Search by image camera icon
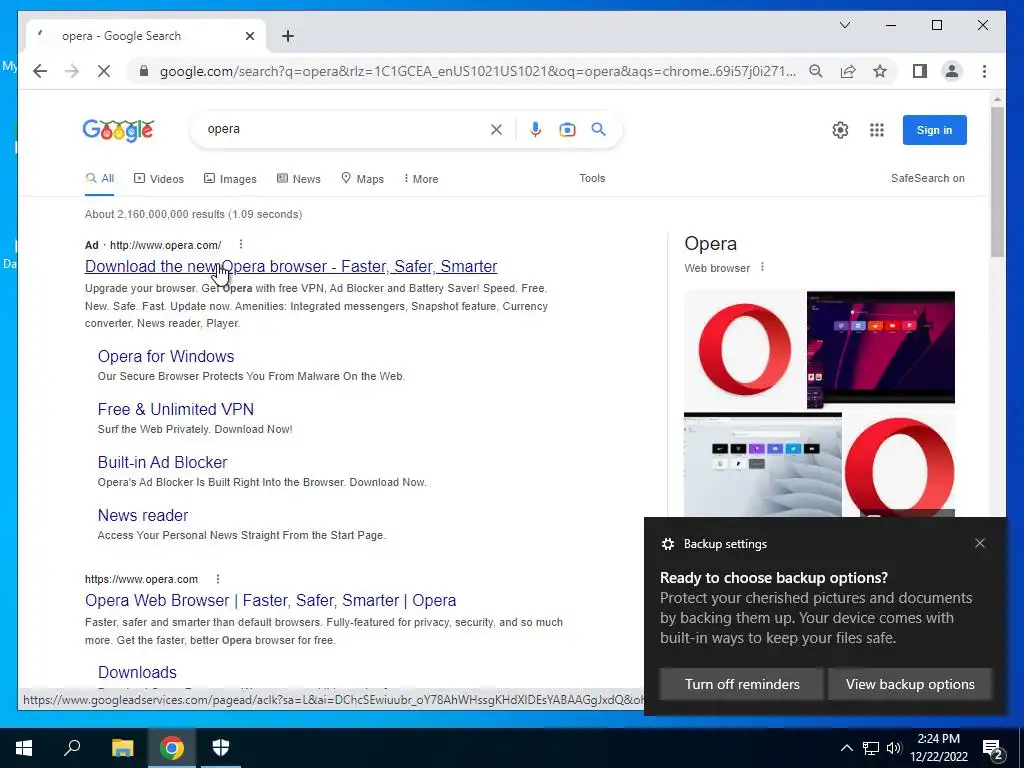Viewport: 1024px width, 768px height. click(567, 129)
